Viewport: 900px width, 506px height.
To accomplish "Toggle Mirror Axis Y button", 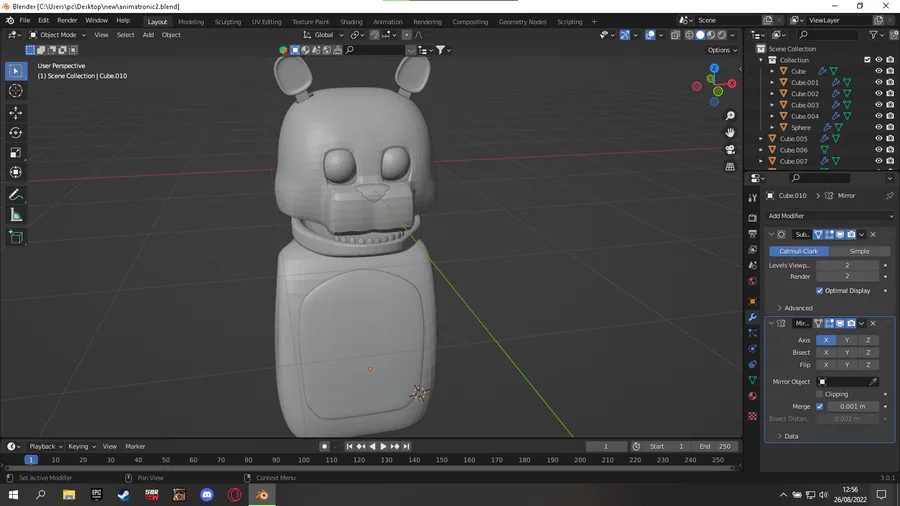I will click(x=847, y=340).
